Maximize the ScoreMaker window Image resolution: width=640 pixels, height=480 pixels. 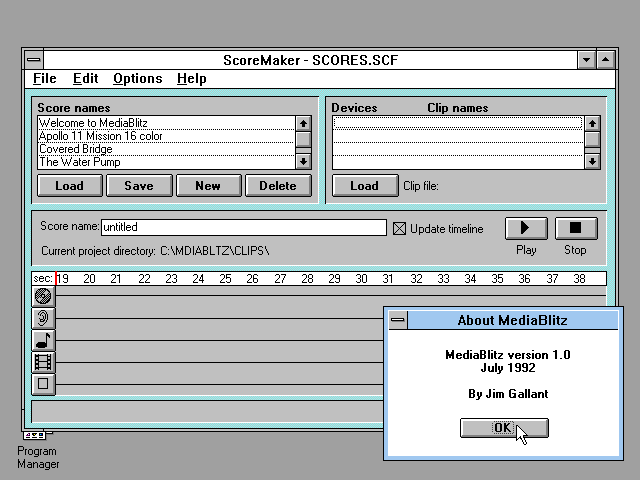pos(605,60)
